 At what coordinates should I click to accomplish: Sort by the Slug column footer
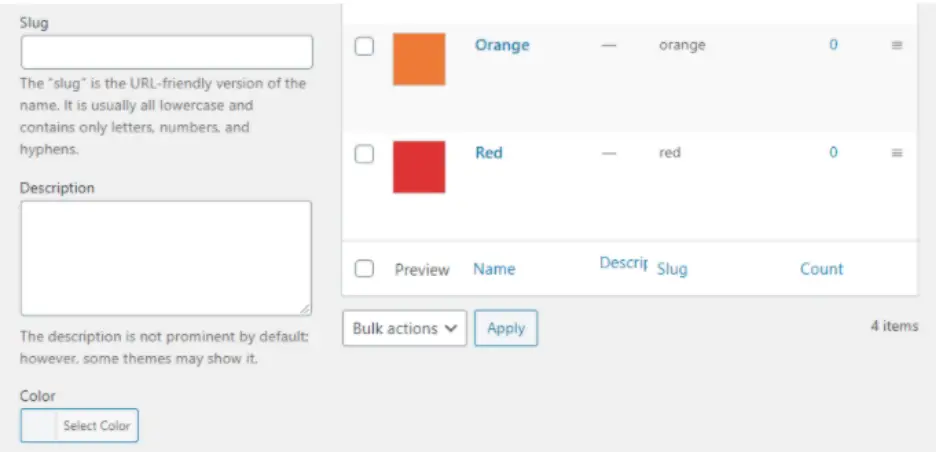pyautogui.click(x=672, y=269)
